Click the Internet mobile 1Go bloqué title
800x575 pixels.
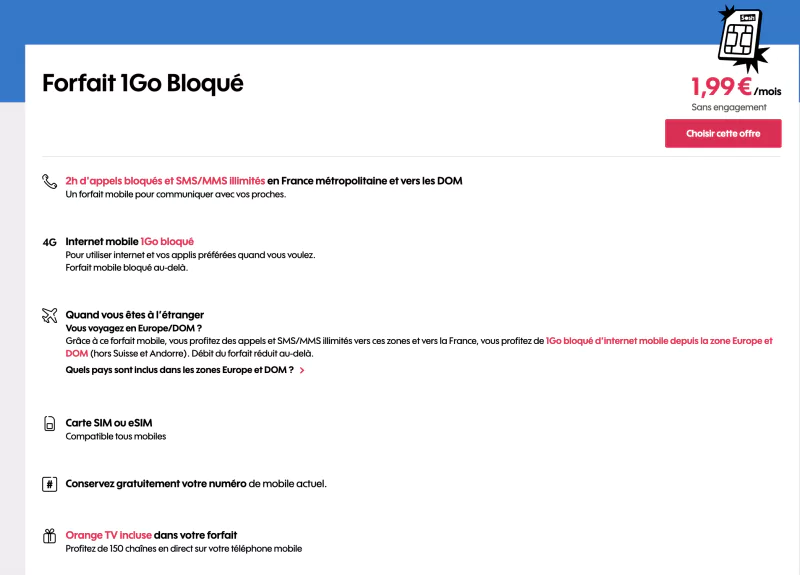[129, 241]
